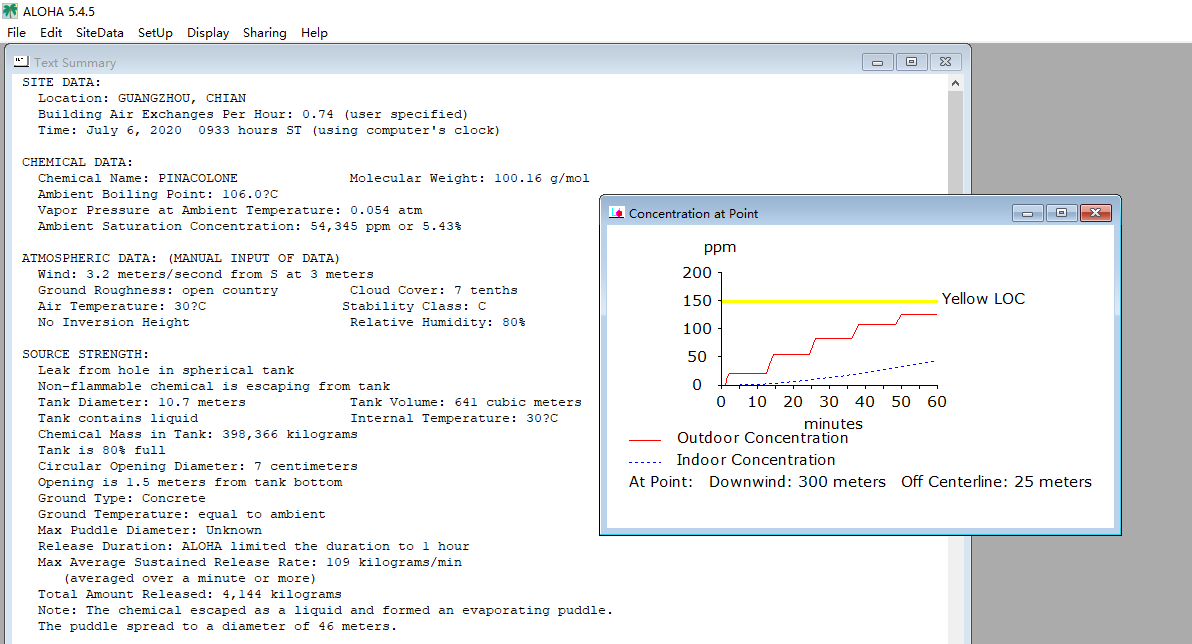Viewport: 1192px width, 644px height.
Task: Close the Text Summary window
Action: [x=946, y=62]
